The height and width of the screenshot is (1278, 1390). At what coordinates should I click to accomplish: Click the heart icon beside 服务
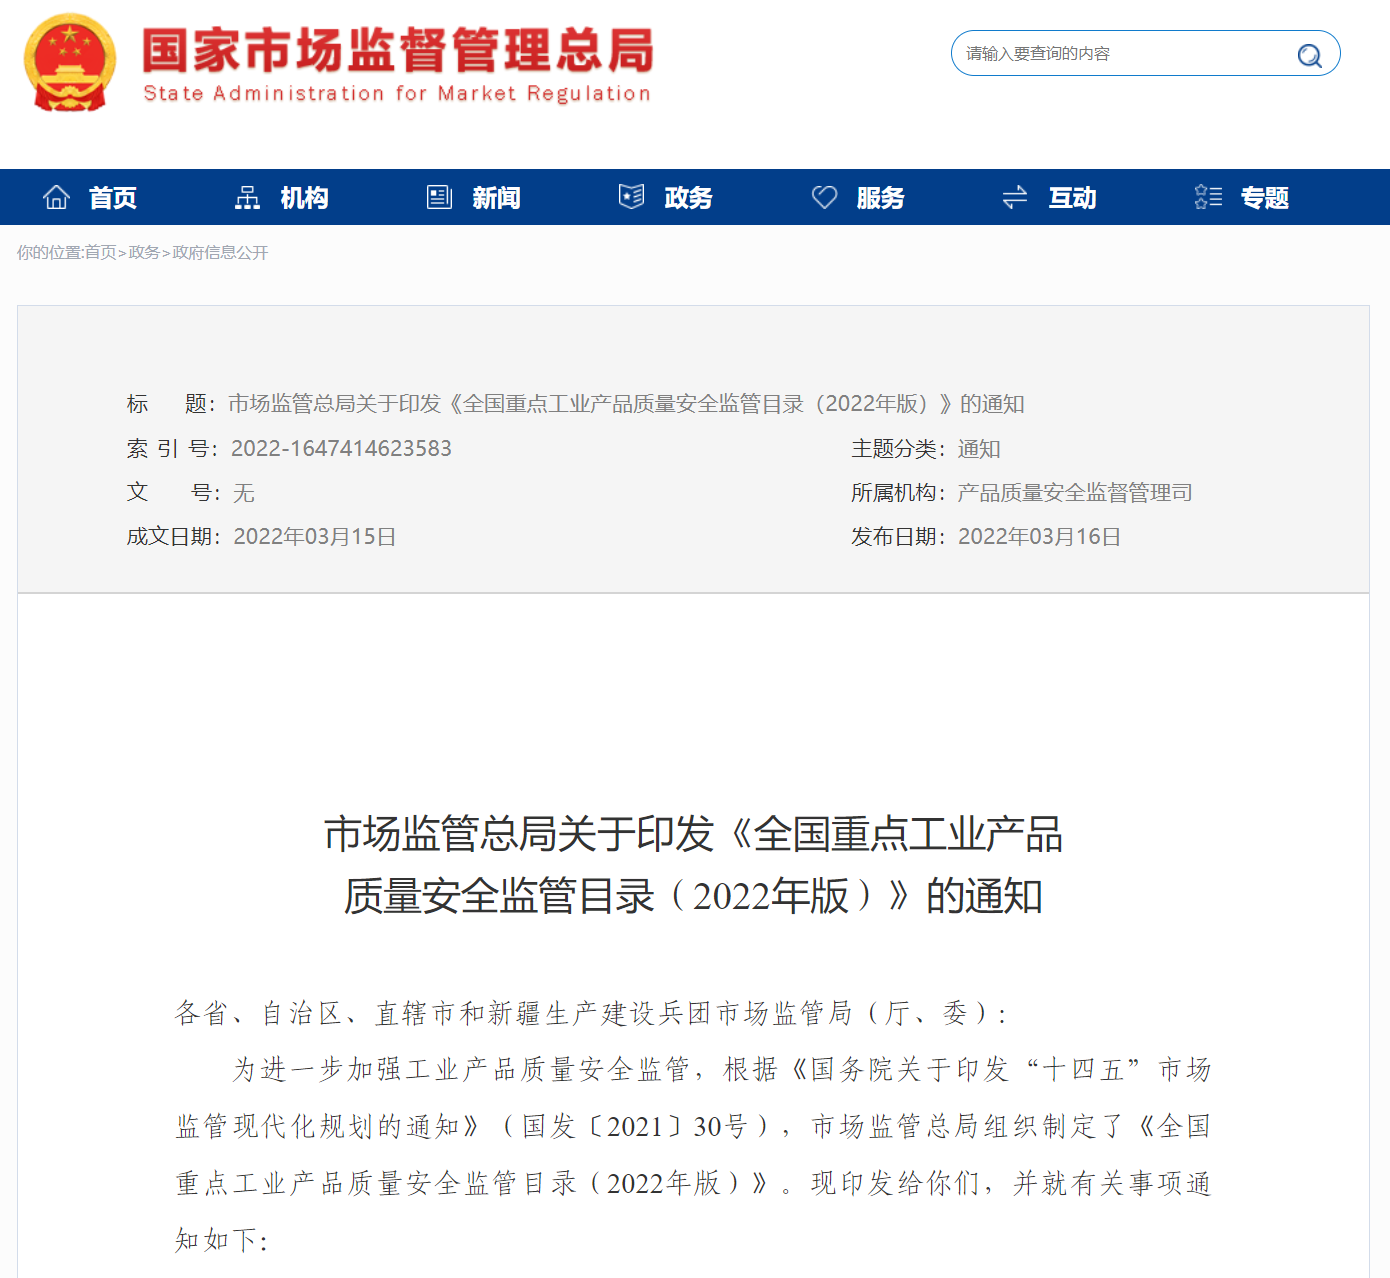(824, 198)
